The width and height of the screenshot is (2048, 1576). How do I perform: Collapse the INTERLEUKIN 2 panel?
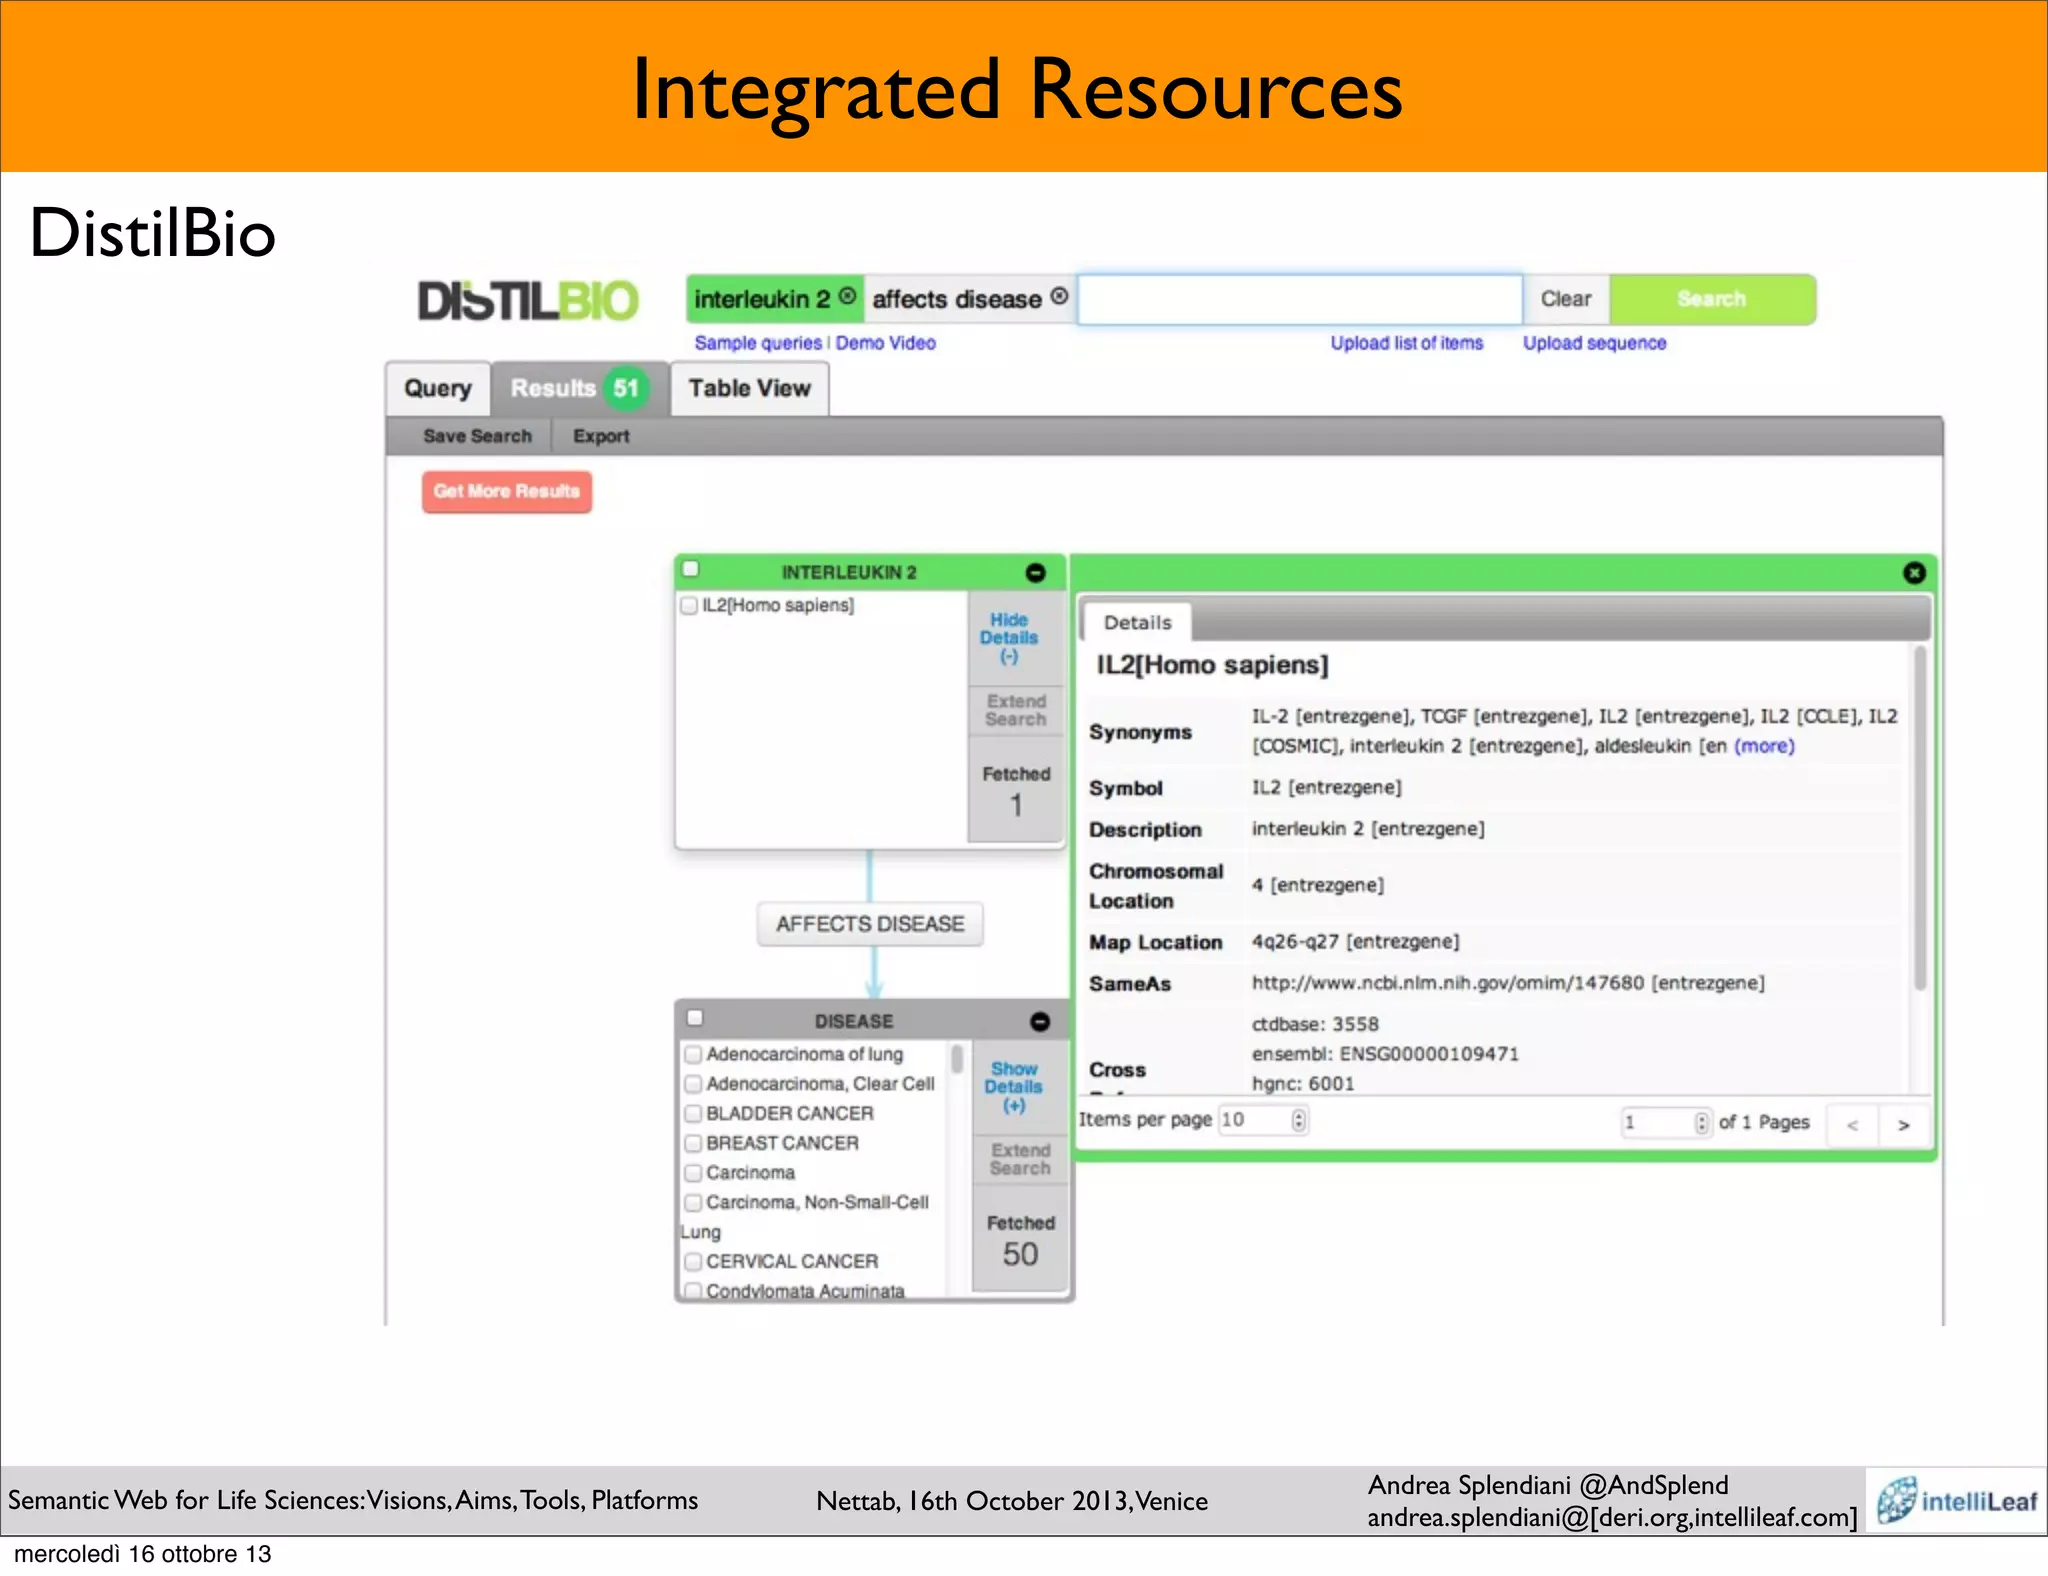point(1035,573)
